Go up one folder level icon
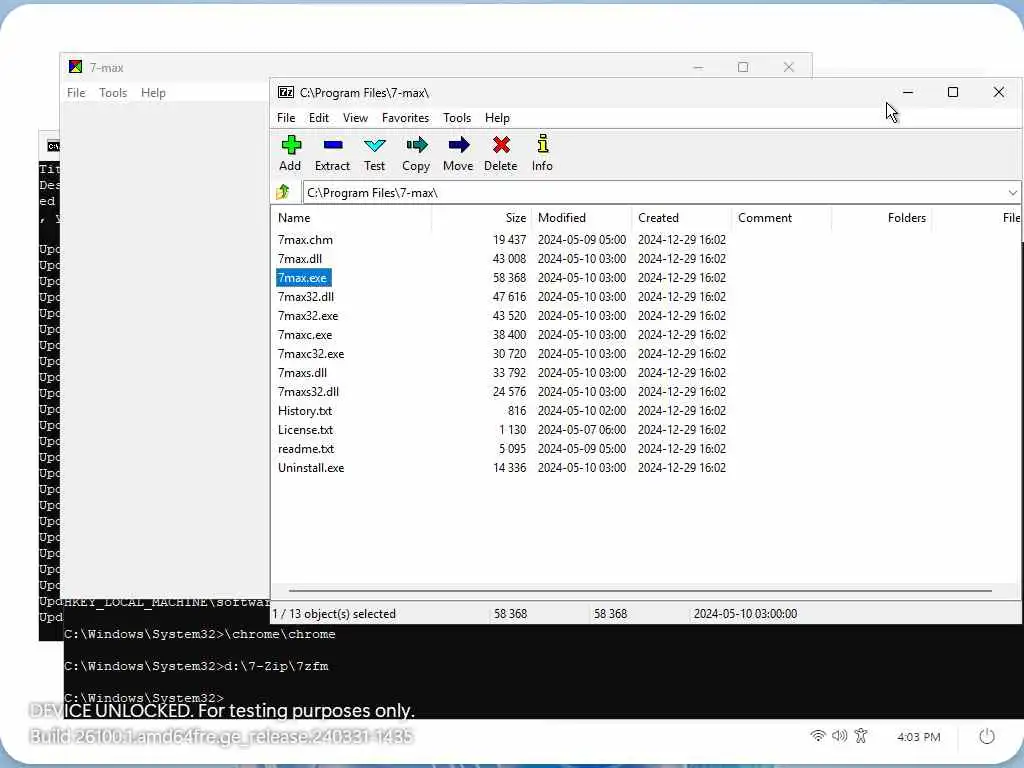The height and width of the screenshot is (768, 1024). (x=283, y=192)
